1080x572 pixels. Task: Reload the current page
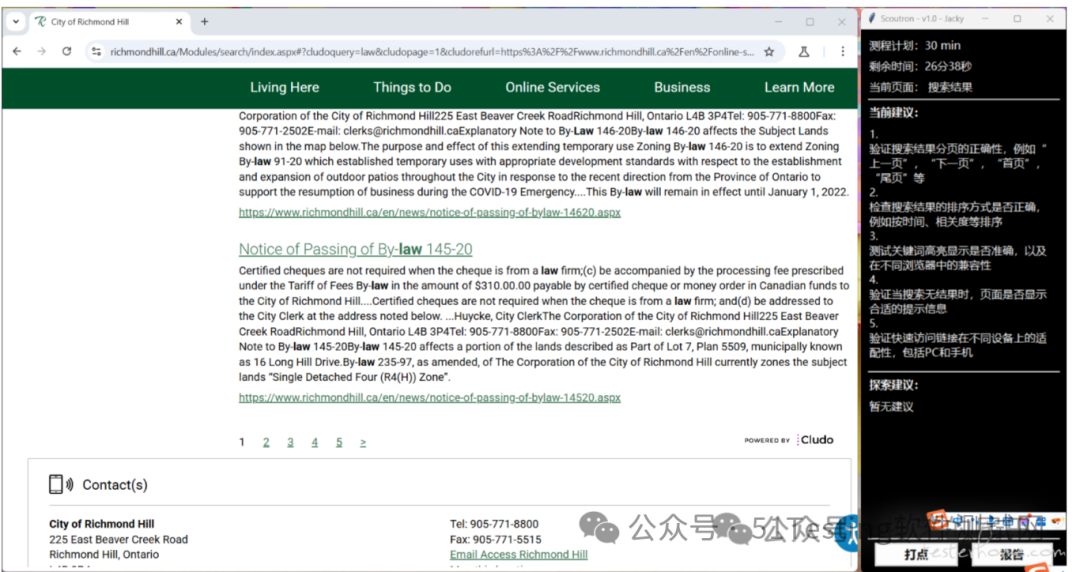[67, 51]
